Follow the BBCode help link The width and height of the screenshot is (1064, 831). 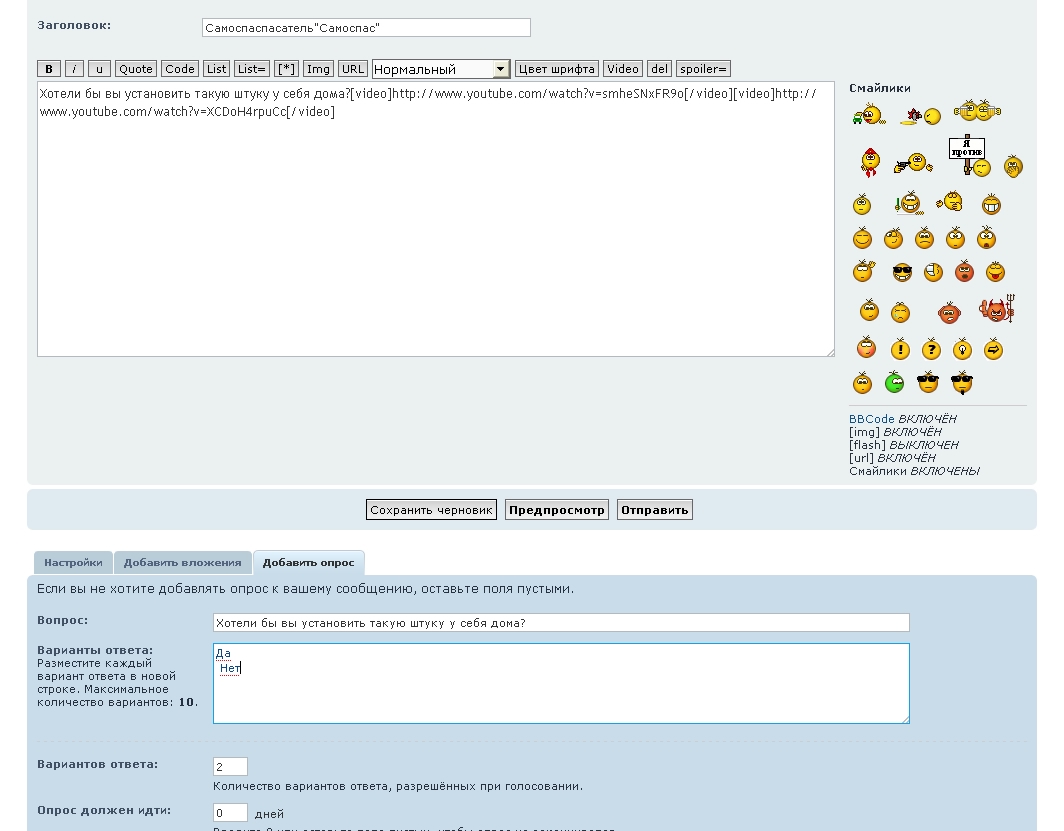coord(871,419)
